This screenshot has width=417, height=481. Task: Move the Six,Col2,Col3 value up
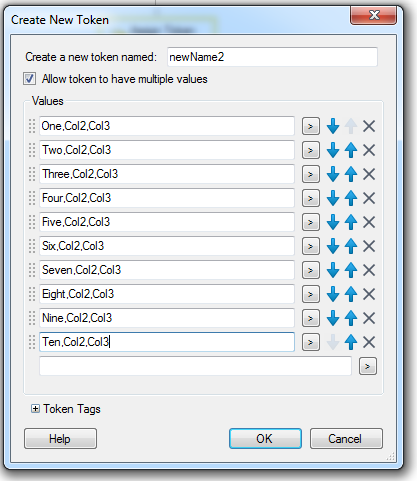coord(351,246)
